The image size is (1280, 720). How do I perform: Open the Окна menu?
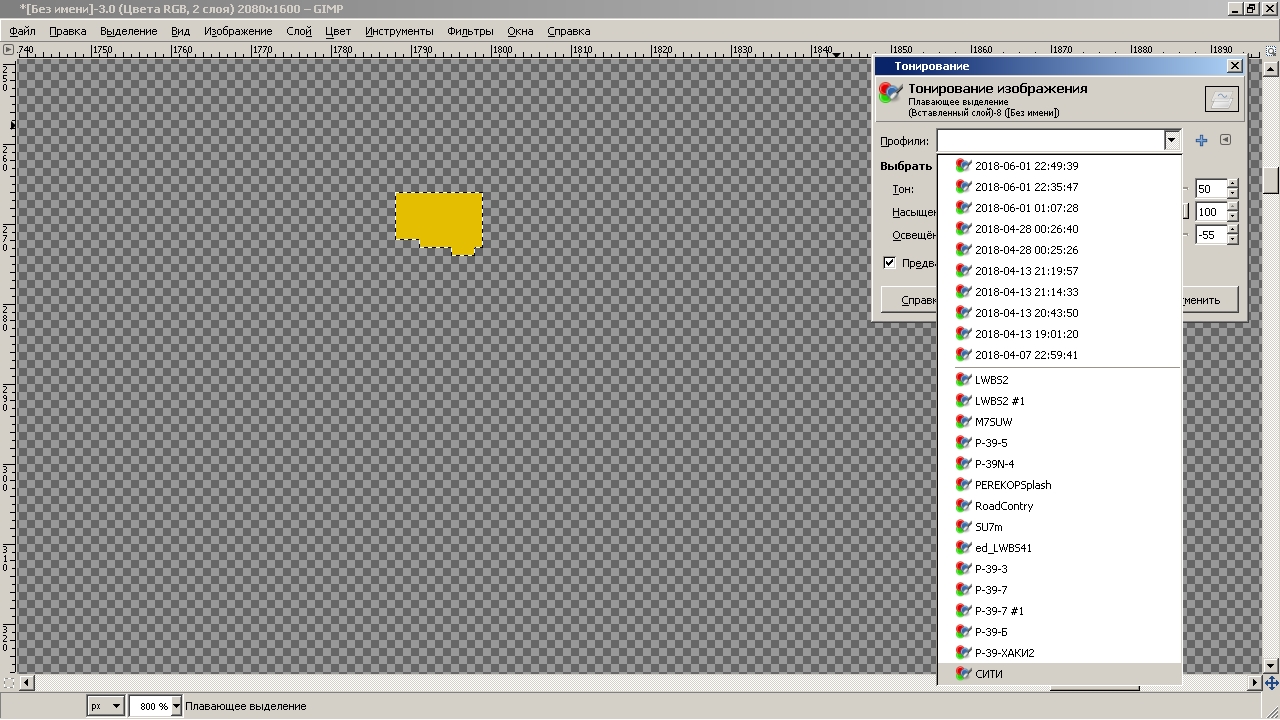pyautogui.click(x=519, y=31)
